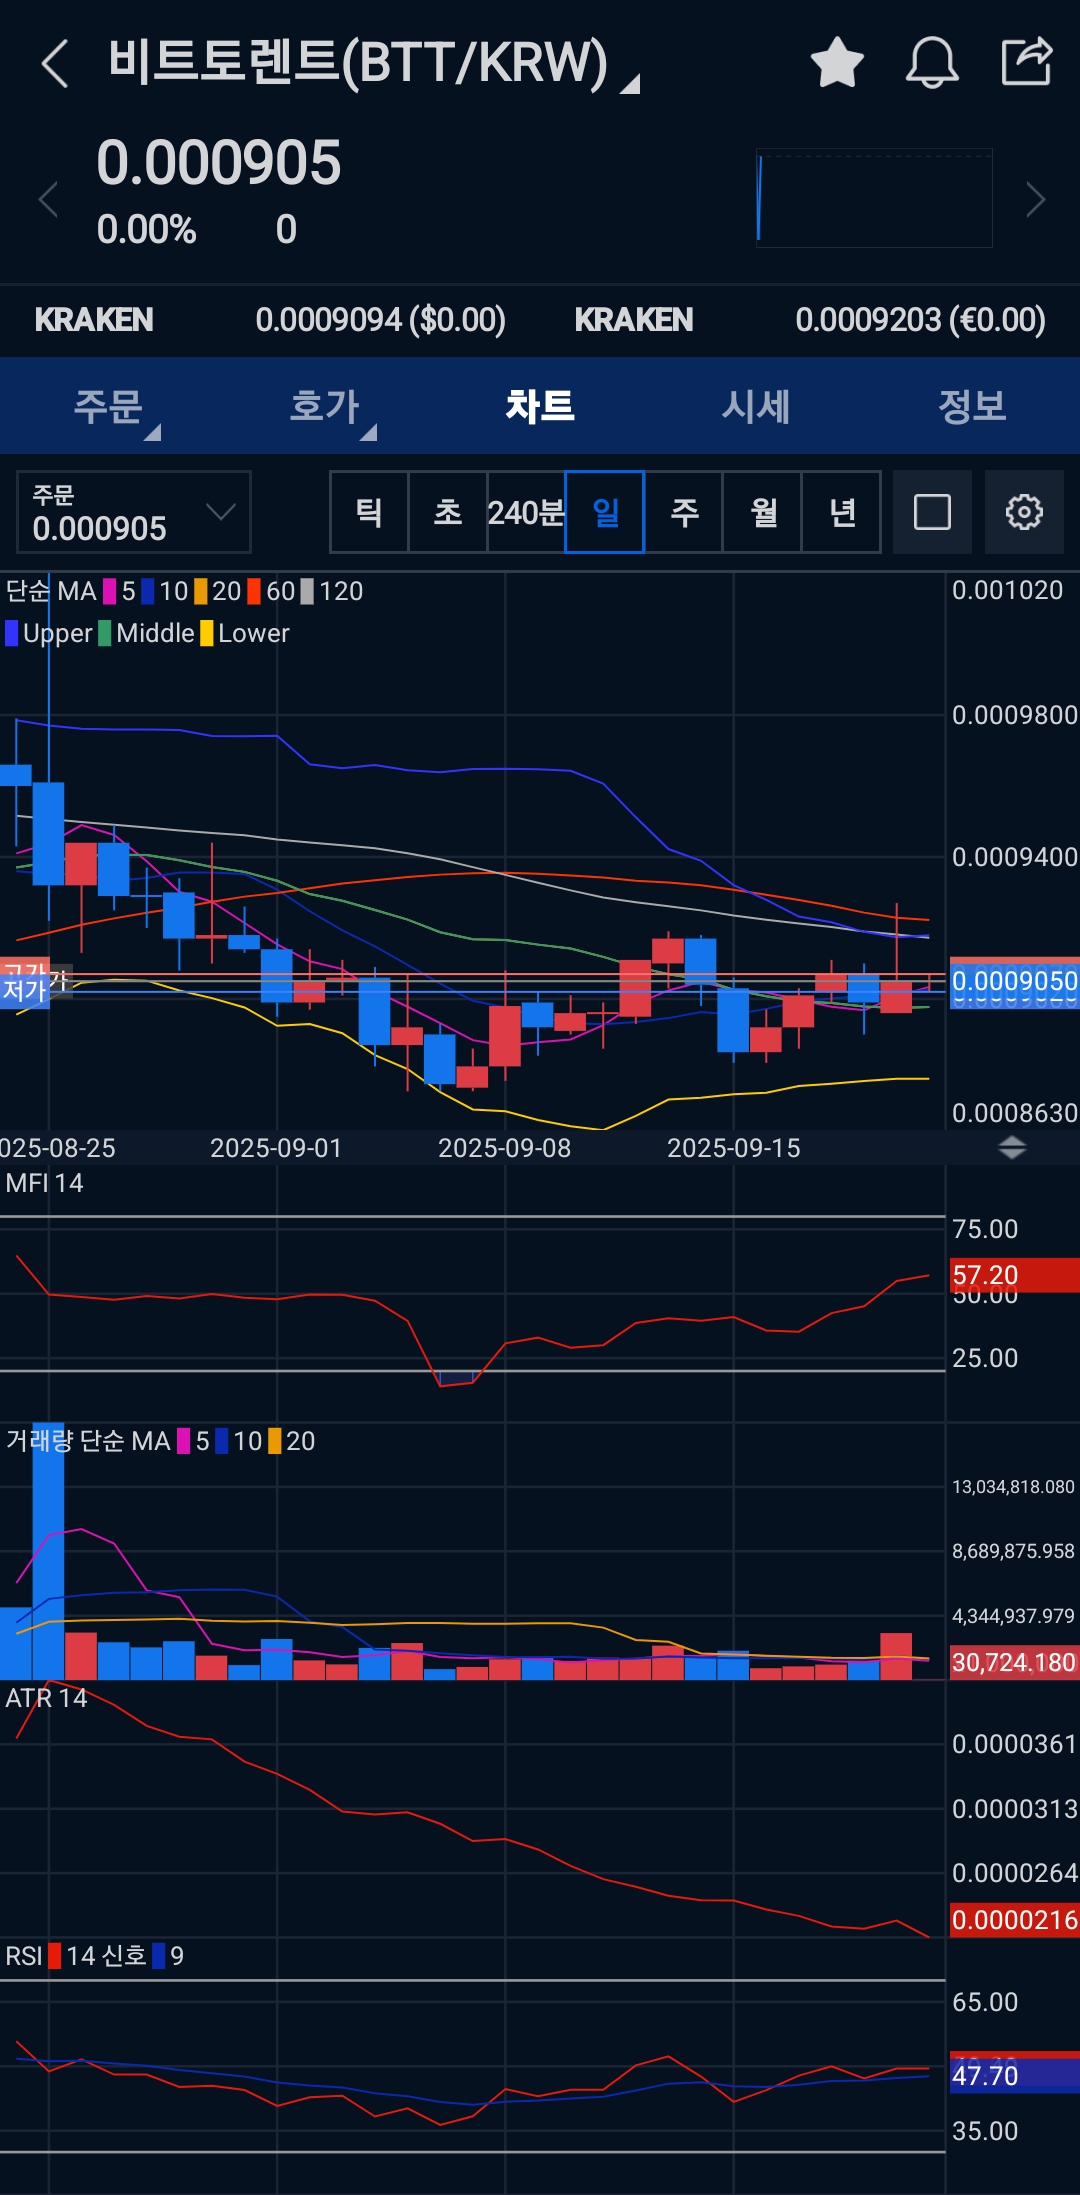Tap the 30,724.180 volume value tag
The width and height of the screenshot is (1080, 2195).
[1014, 1662]
